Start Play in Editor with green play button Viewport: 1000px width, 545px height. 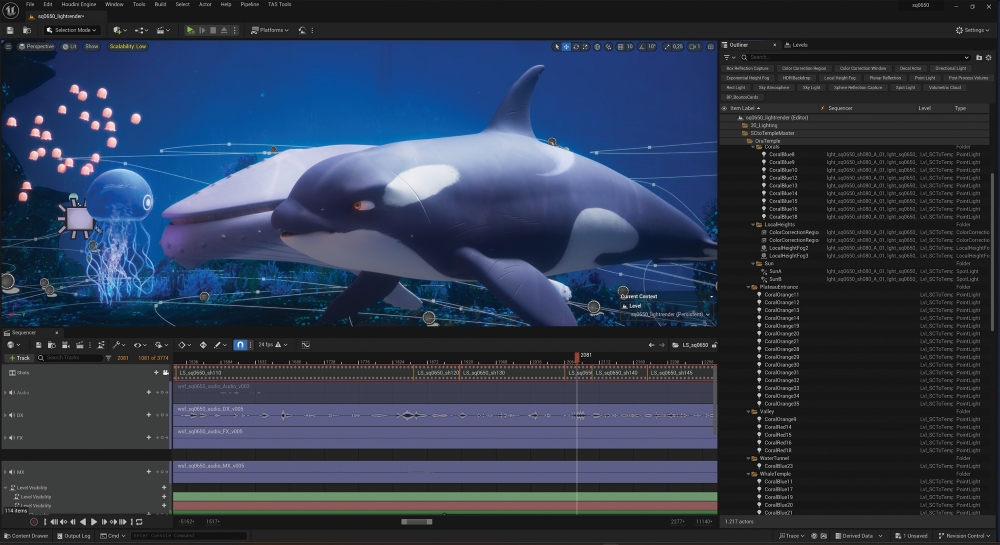[190, 30]
